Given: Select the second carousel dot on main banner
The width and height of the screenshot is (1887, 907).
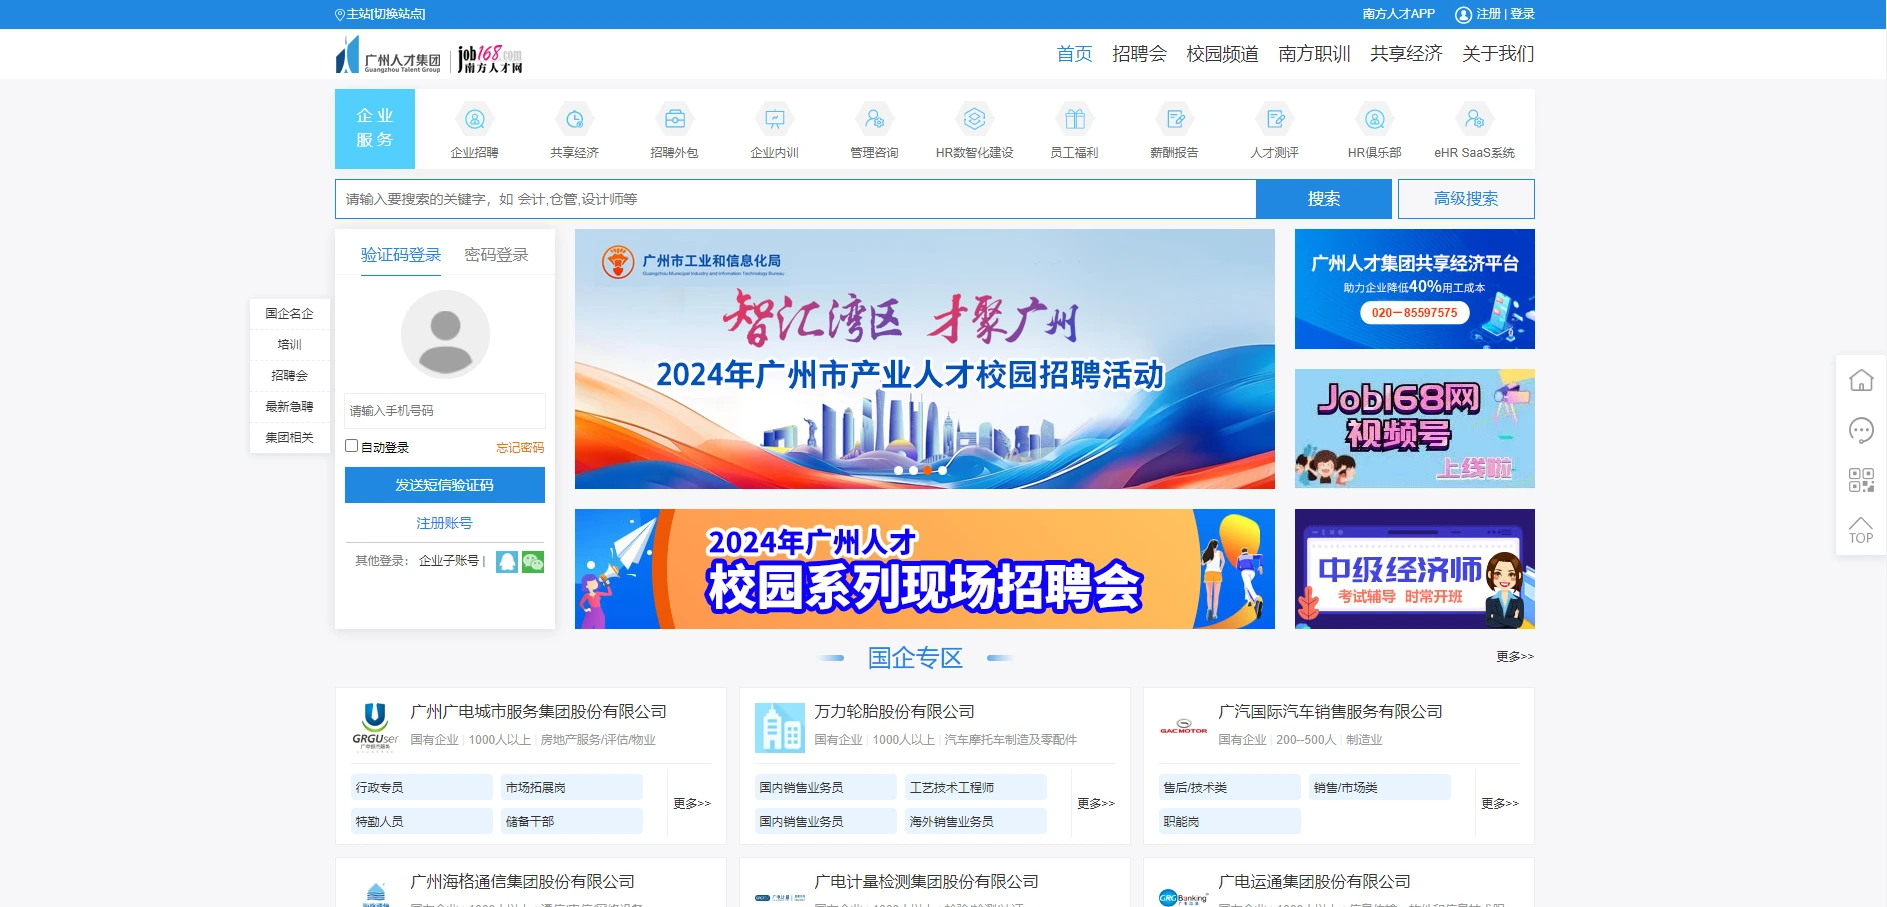Looking at the screenshot, I should point(913,470).
